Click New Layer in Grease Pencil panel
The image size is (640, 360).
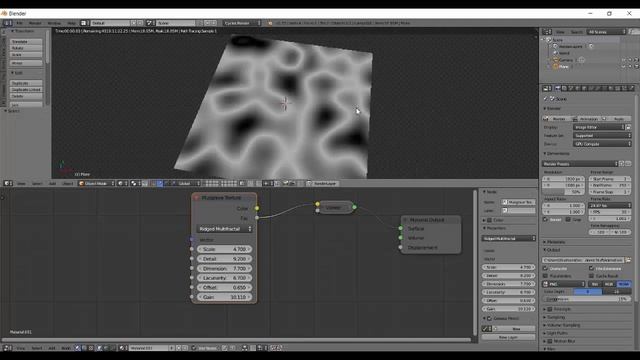508,337
